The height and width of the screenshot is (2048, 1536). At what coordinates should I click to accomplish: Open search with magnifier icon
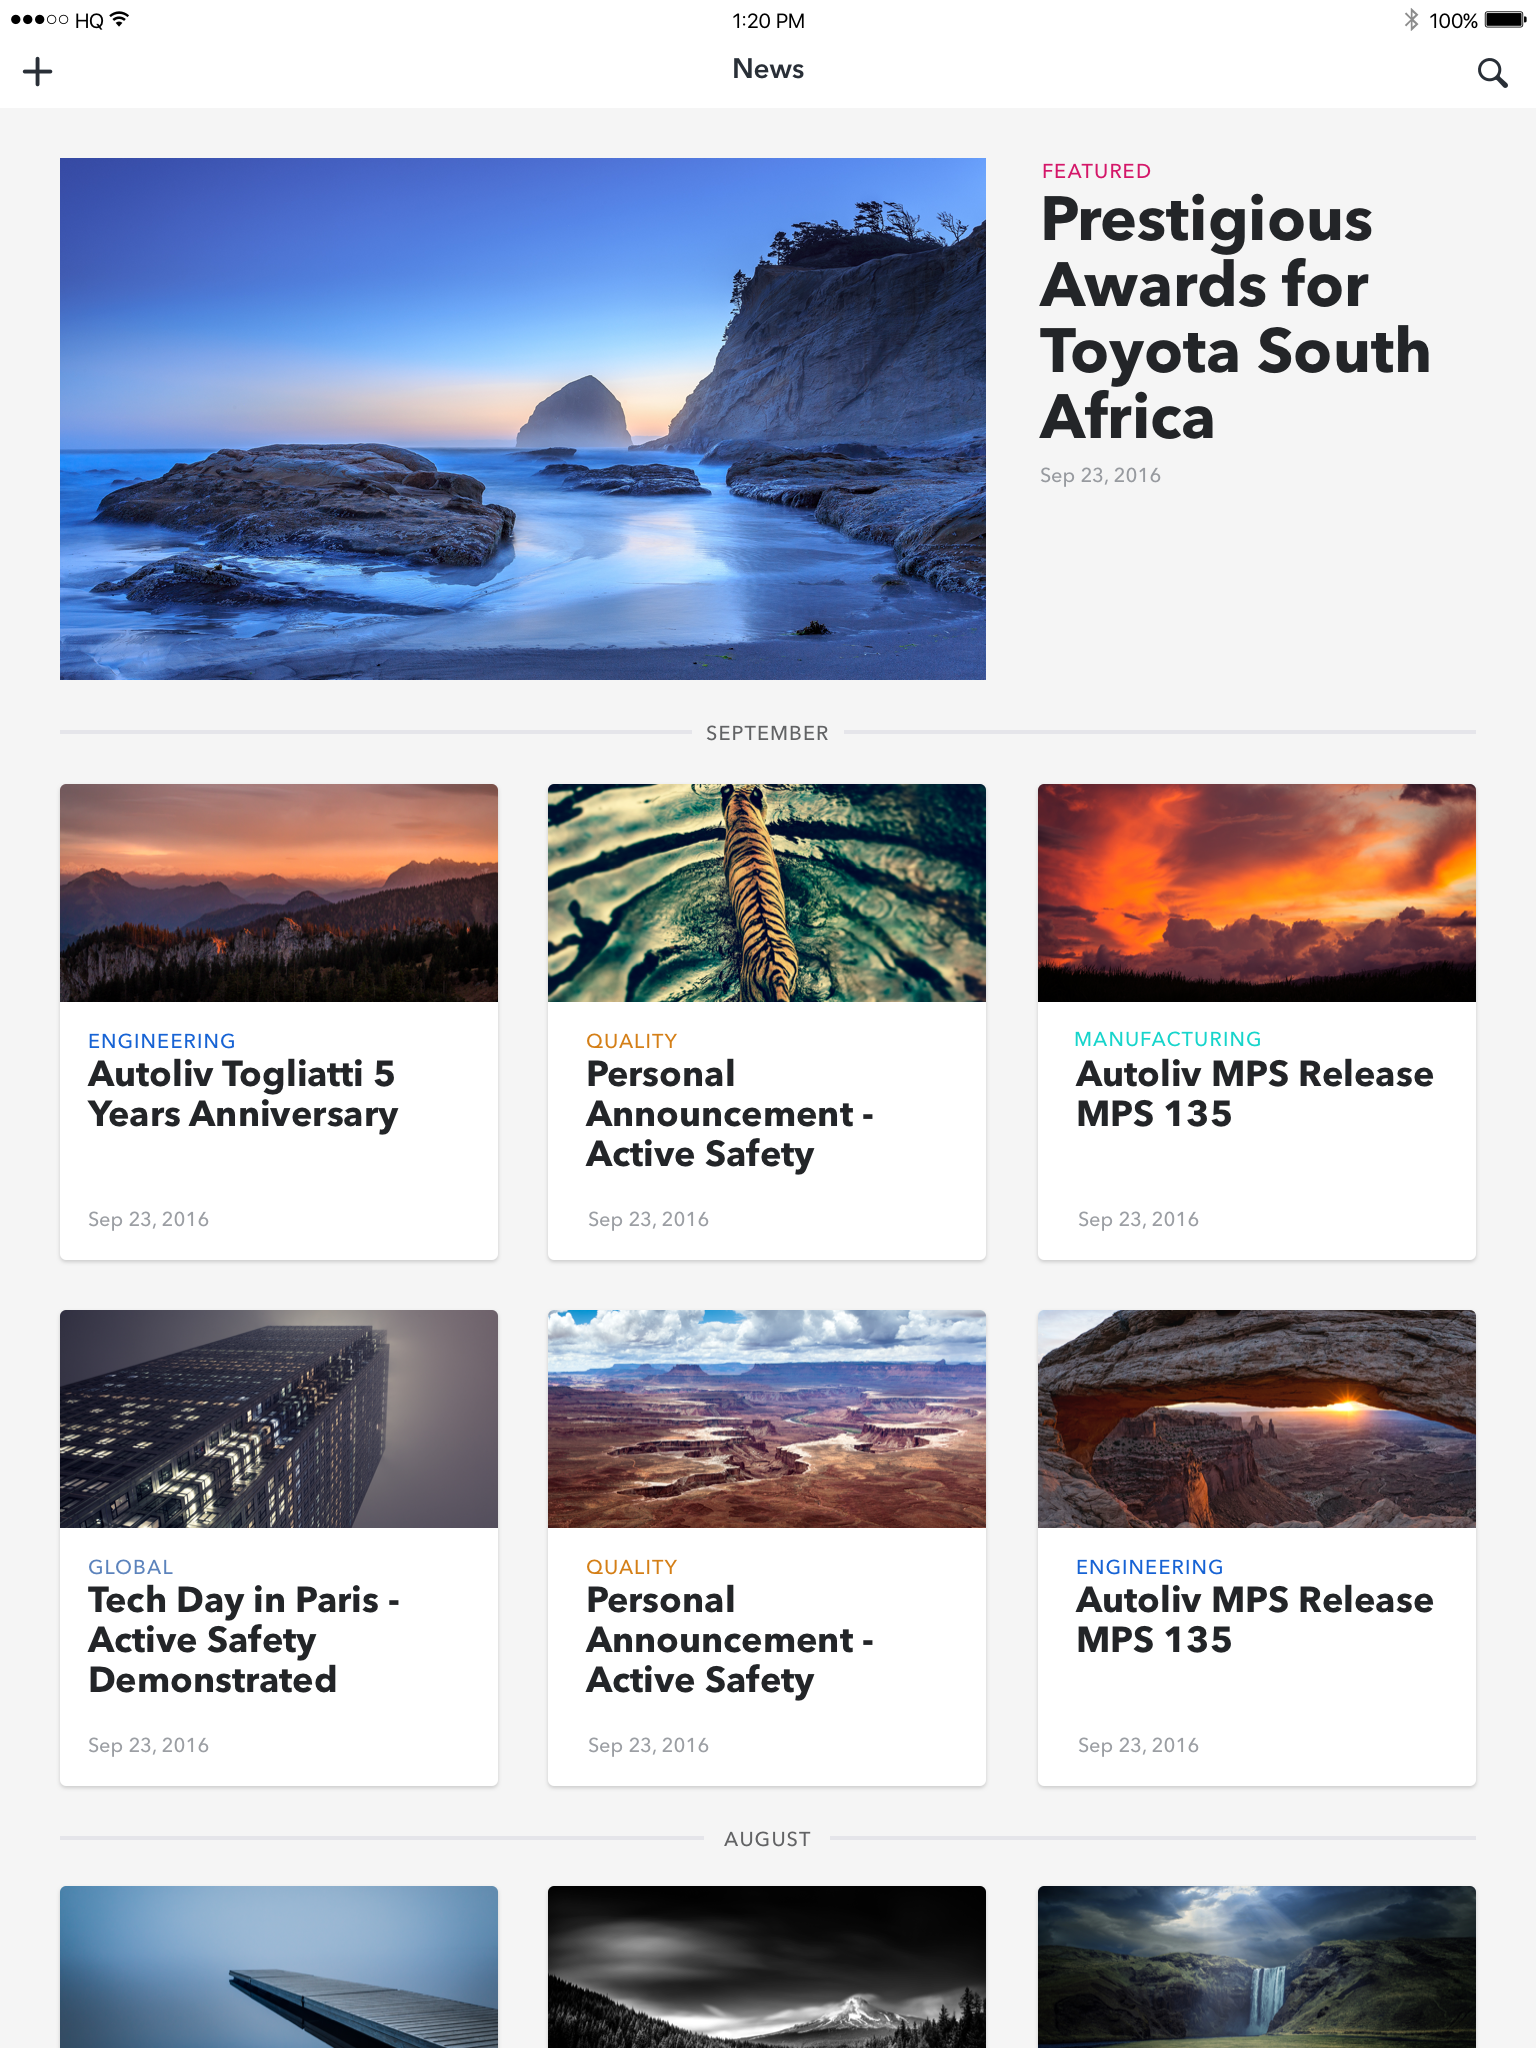(x=1492, y=72)
